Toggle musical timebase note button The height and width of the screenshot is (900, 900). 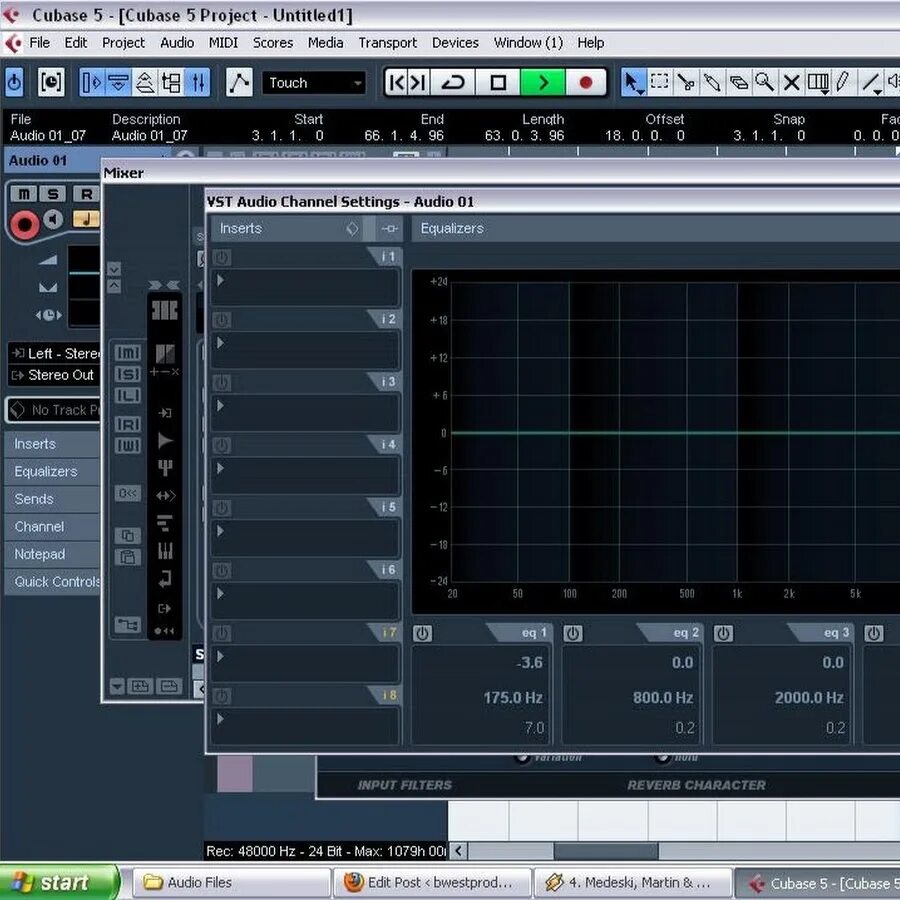pyautogui.click(x=86, y=219)
